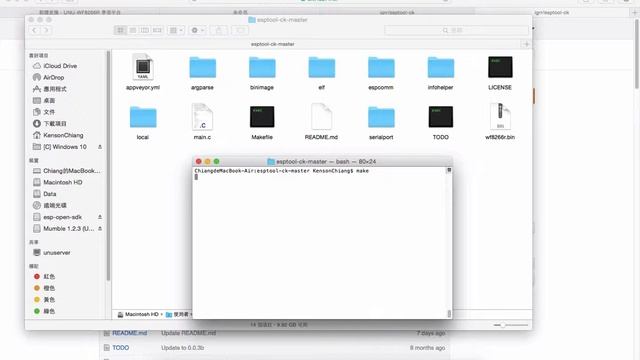The image size is (640, 360).
Task: Open the serialport folder
Action: 381,117
